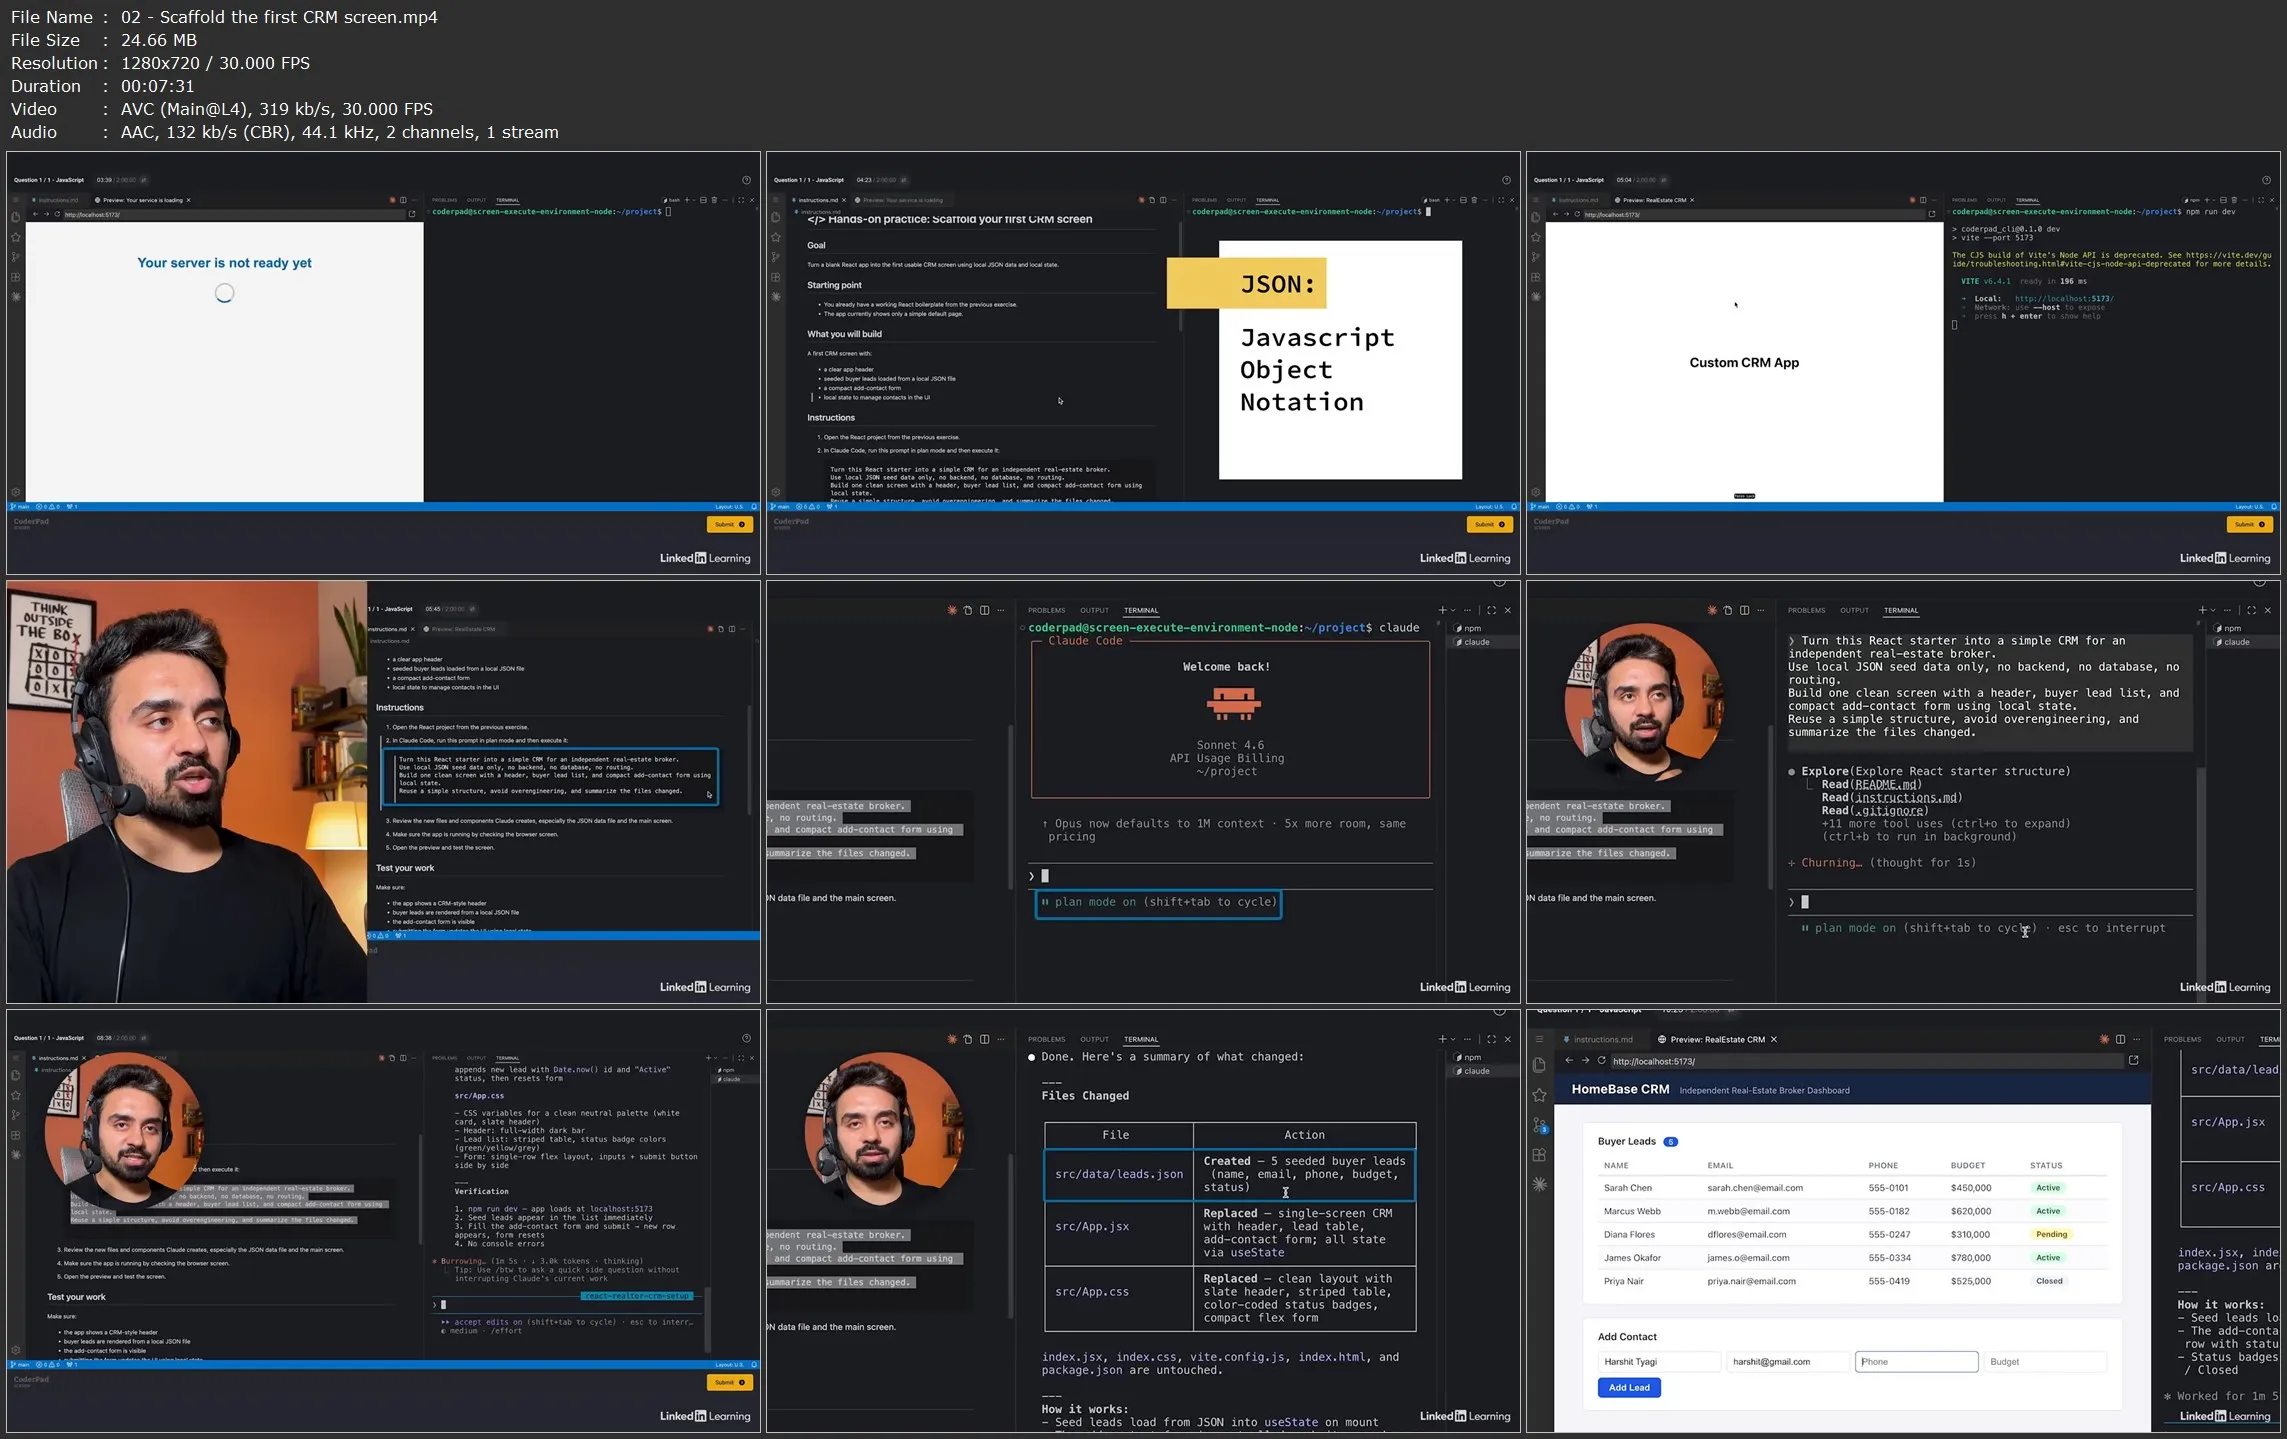Viewport: 2287px width, 1439px height.
Task: Focus the Budget field in Add Contact
Action: point(2045,1361)
